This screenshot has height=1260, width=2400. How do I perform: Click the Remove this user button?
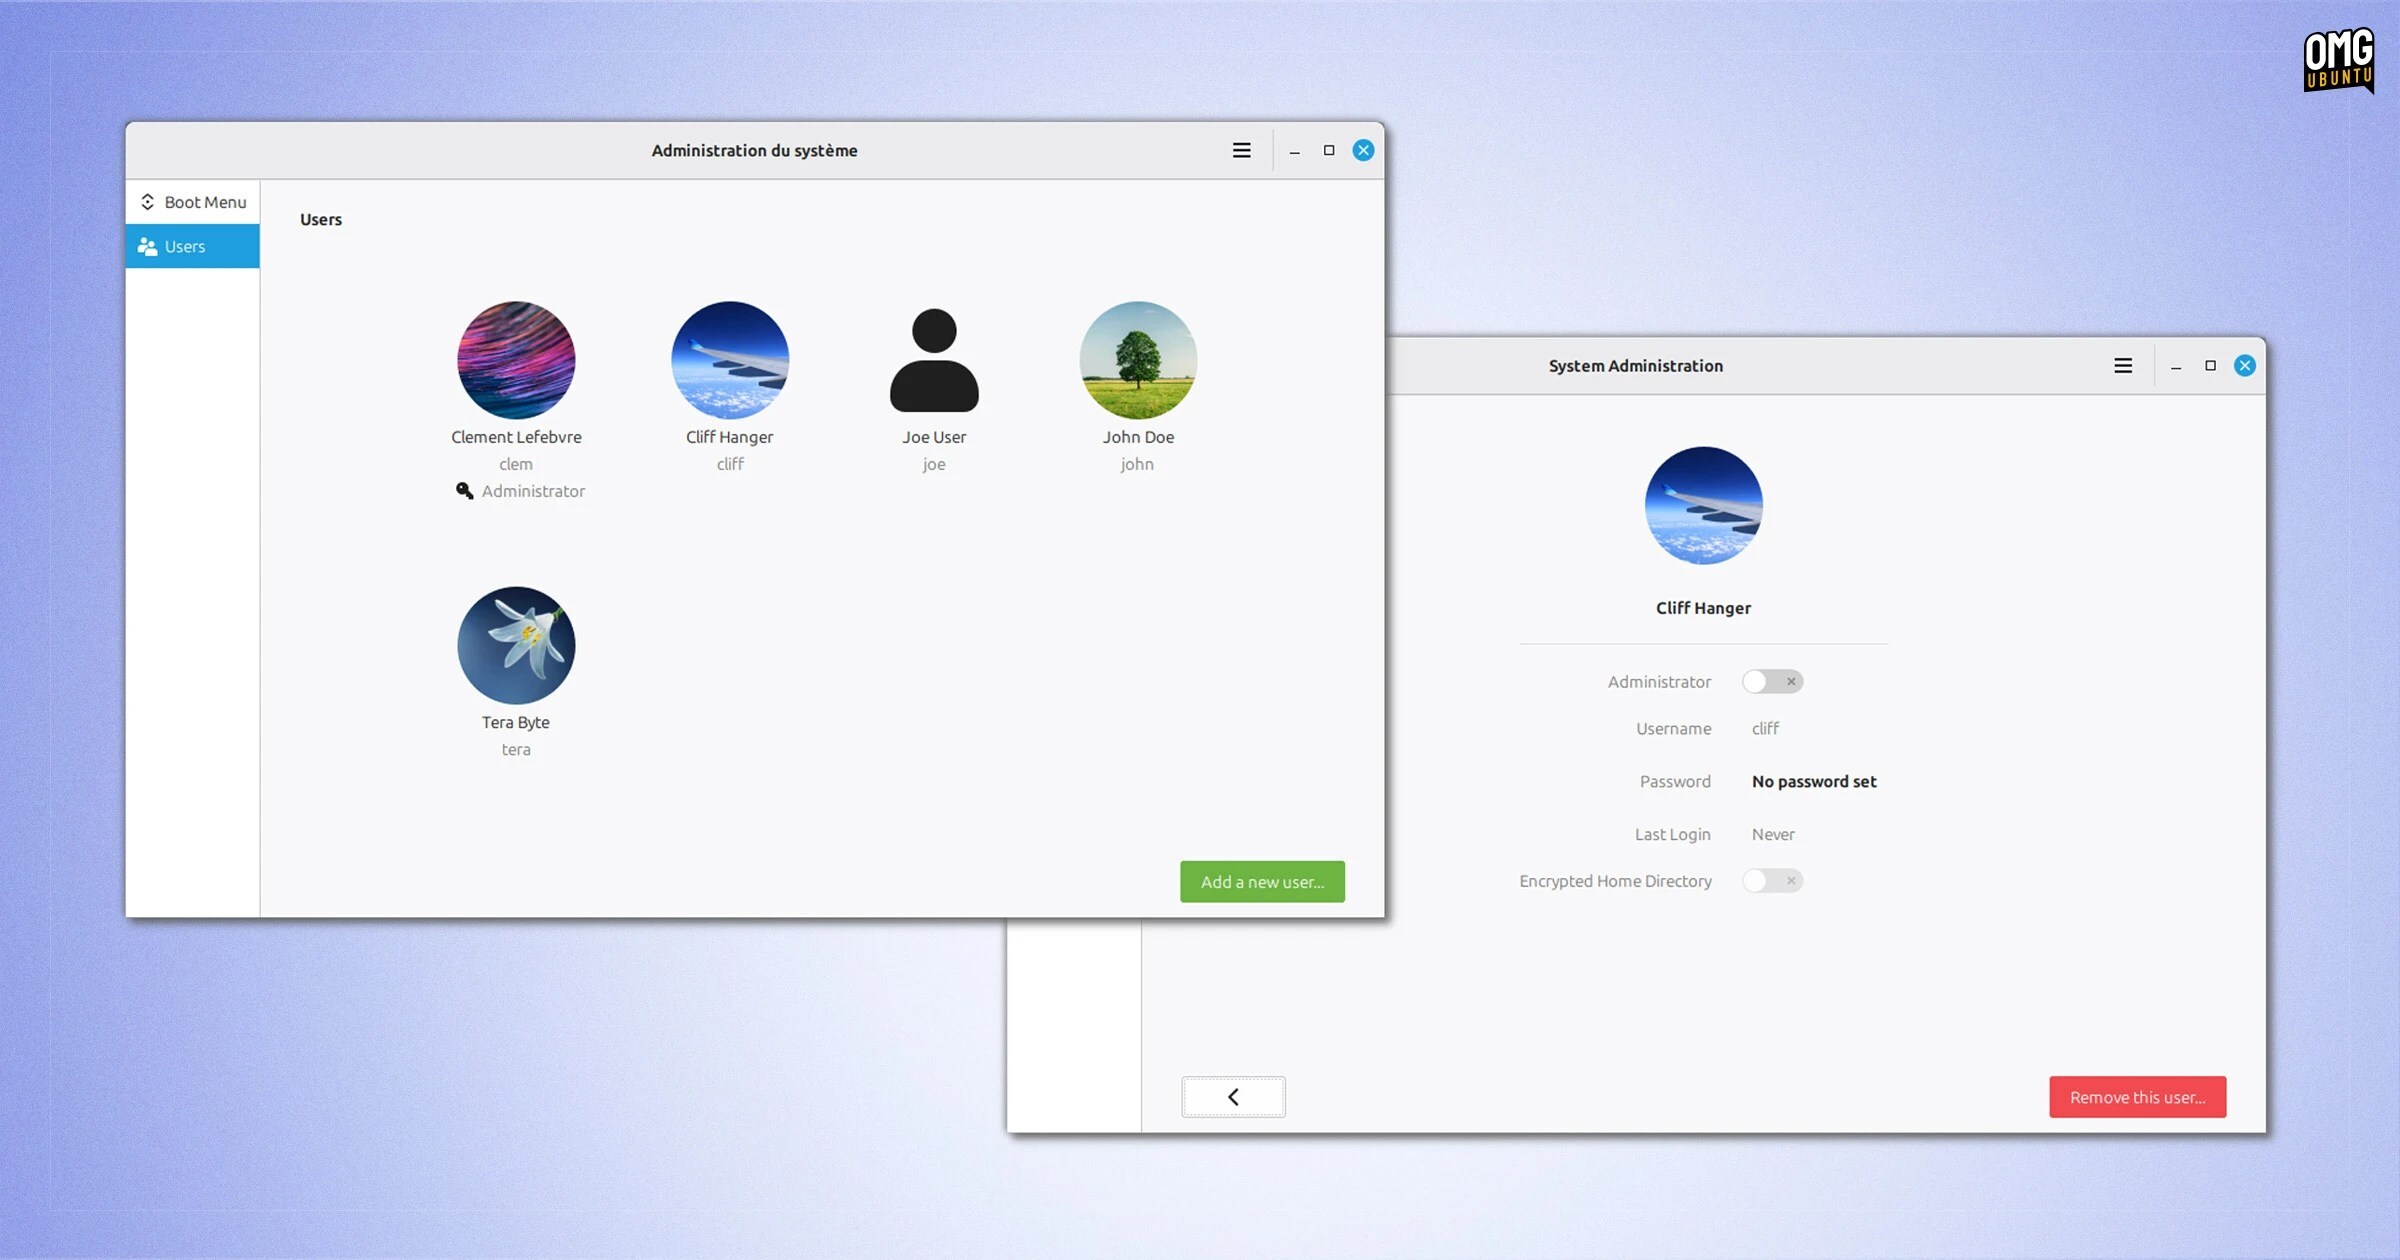coord(2137,1097)
